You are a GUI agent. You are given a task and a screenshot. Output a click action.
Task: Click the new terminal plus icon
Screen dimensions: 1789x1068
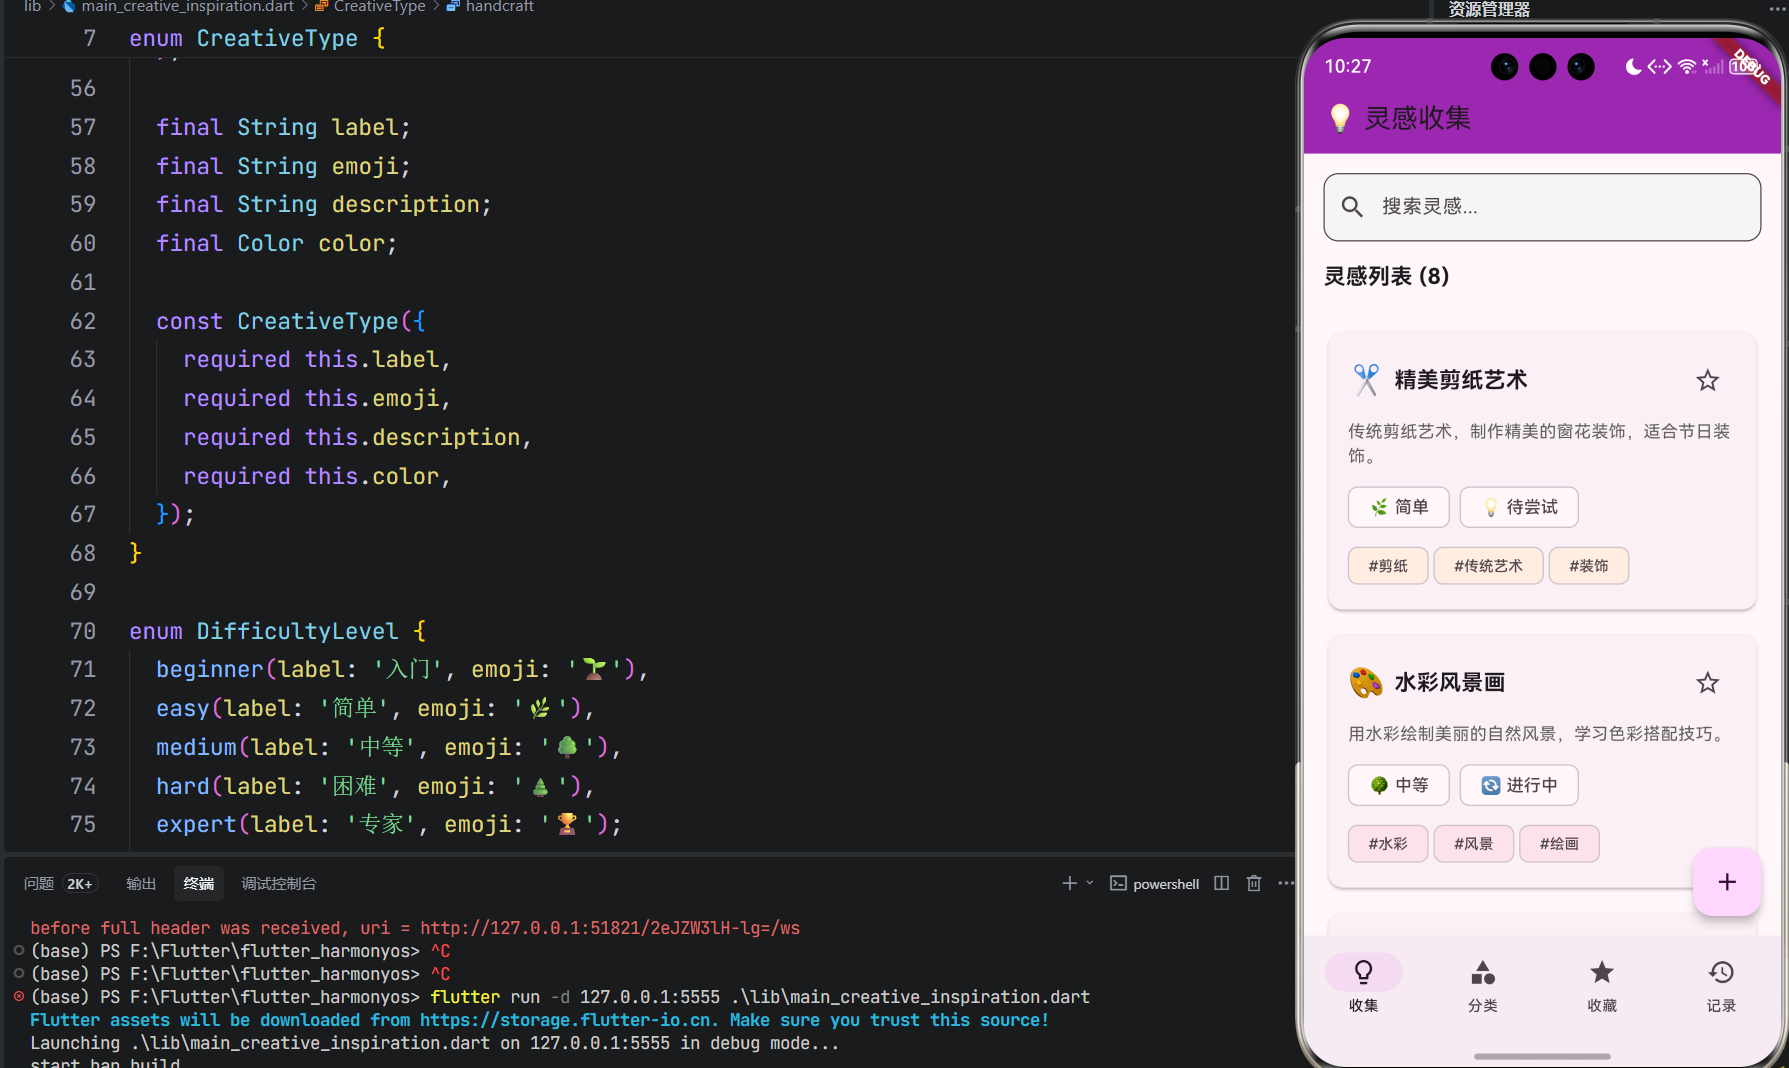tap(1069, 883)
